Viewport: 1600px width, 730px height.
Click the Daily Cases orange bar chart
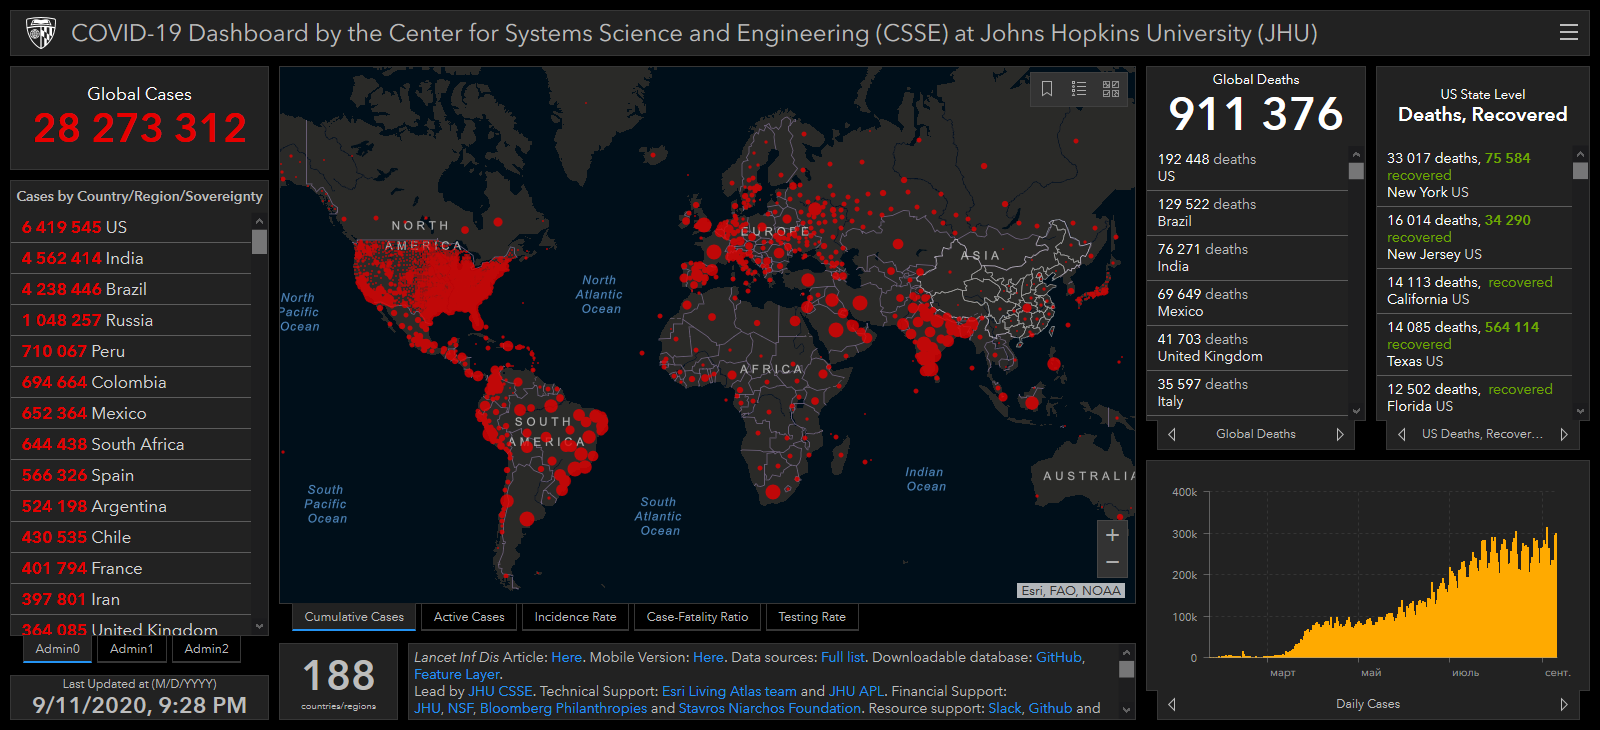(1384, 592)
